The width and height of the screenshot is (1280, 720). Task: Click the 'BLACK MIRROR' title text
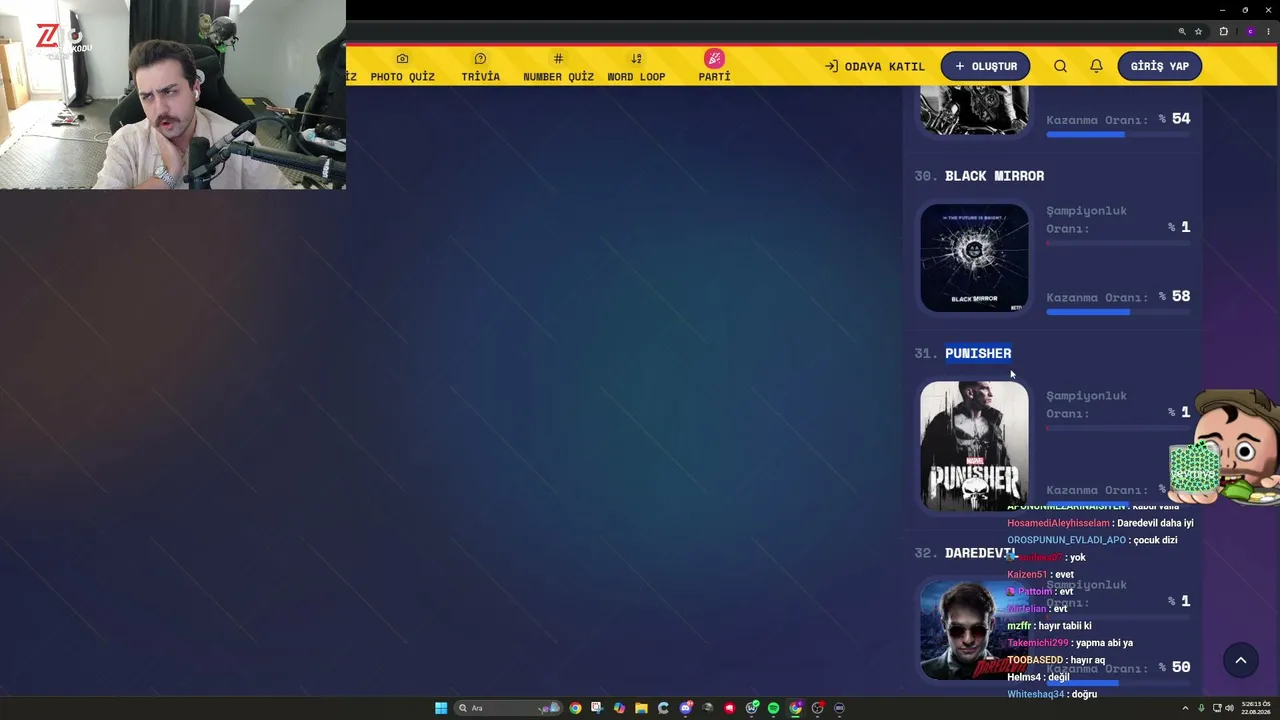[994, 176]
